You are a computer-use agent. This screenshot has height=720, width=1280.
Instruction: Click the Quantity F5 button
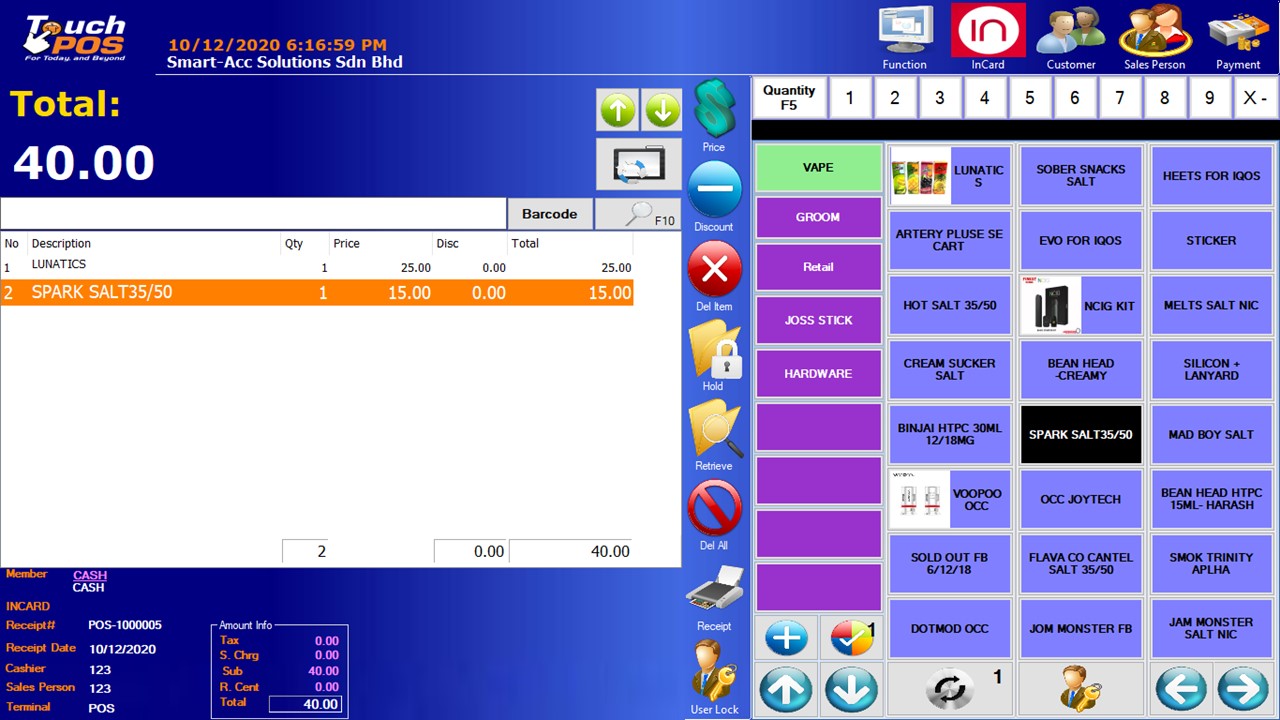[789, 98]
